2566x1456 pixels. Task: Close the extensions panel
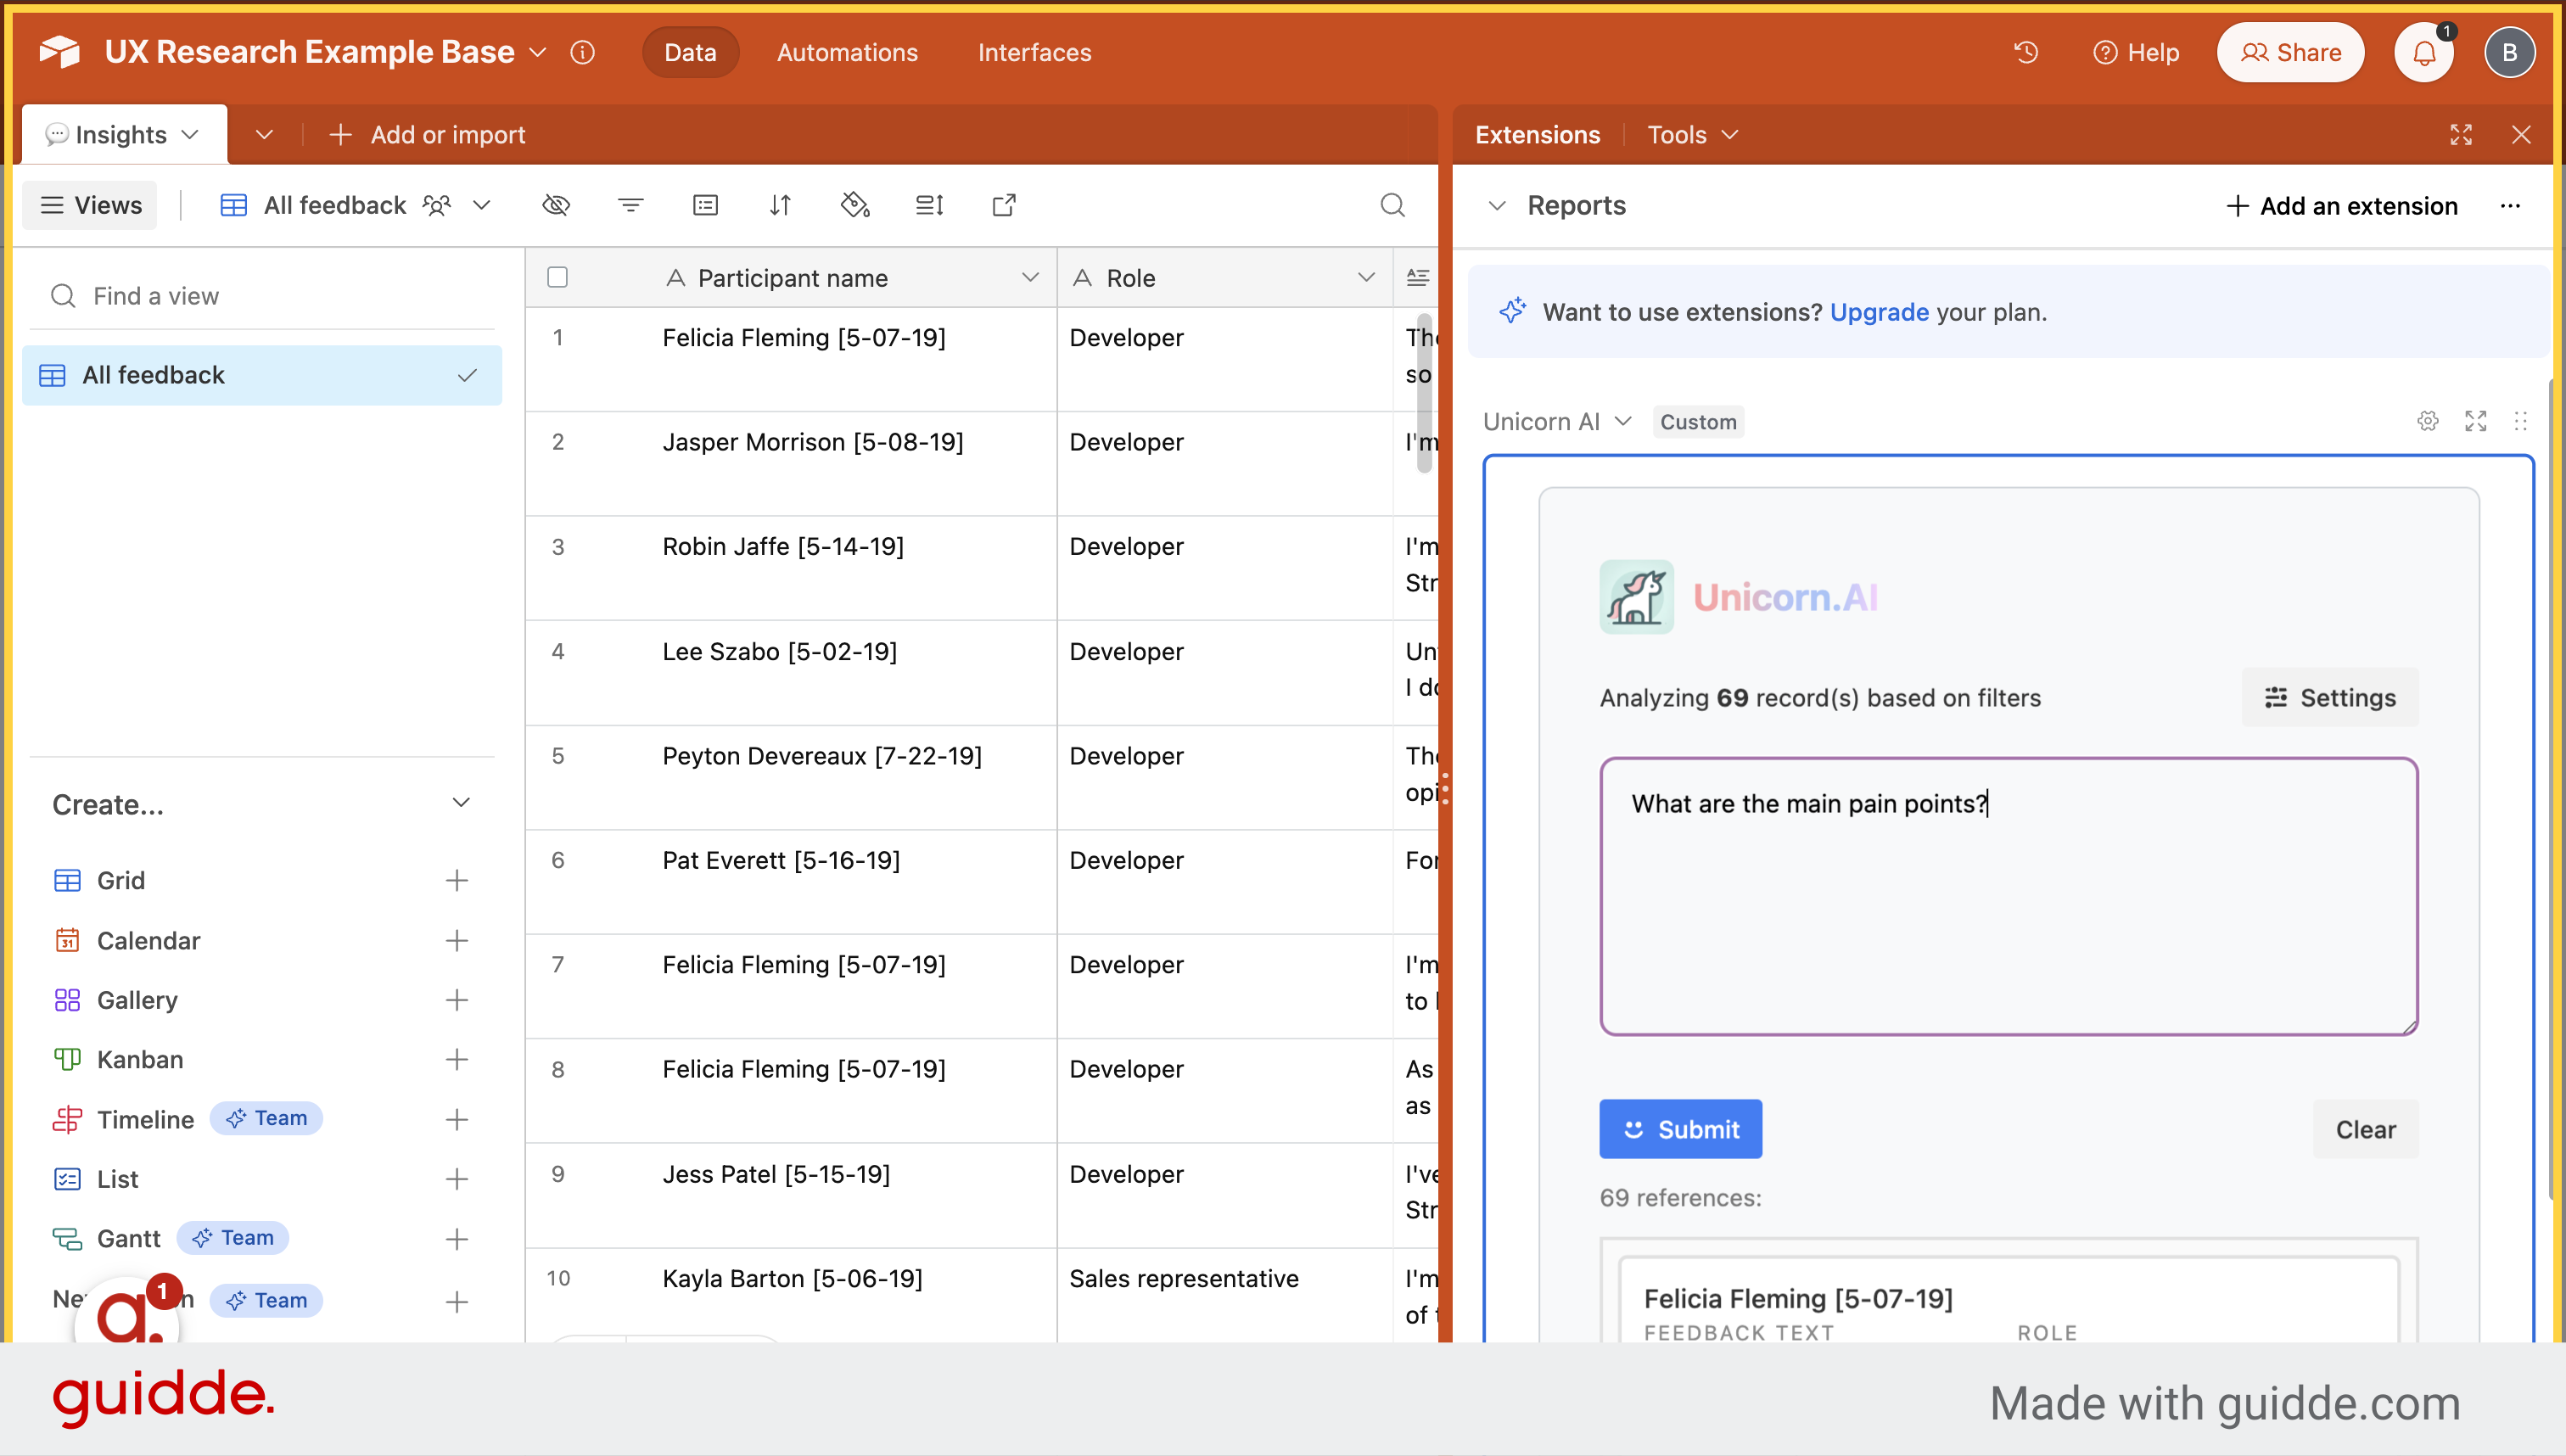tap(2521, 135)
